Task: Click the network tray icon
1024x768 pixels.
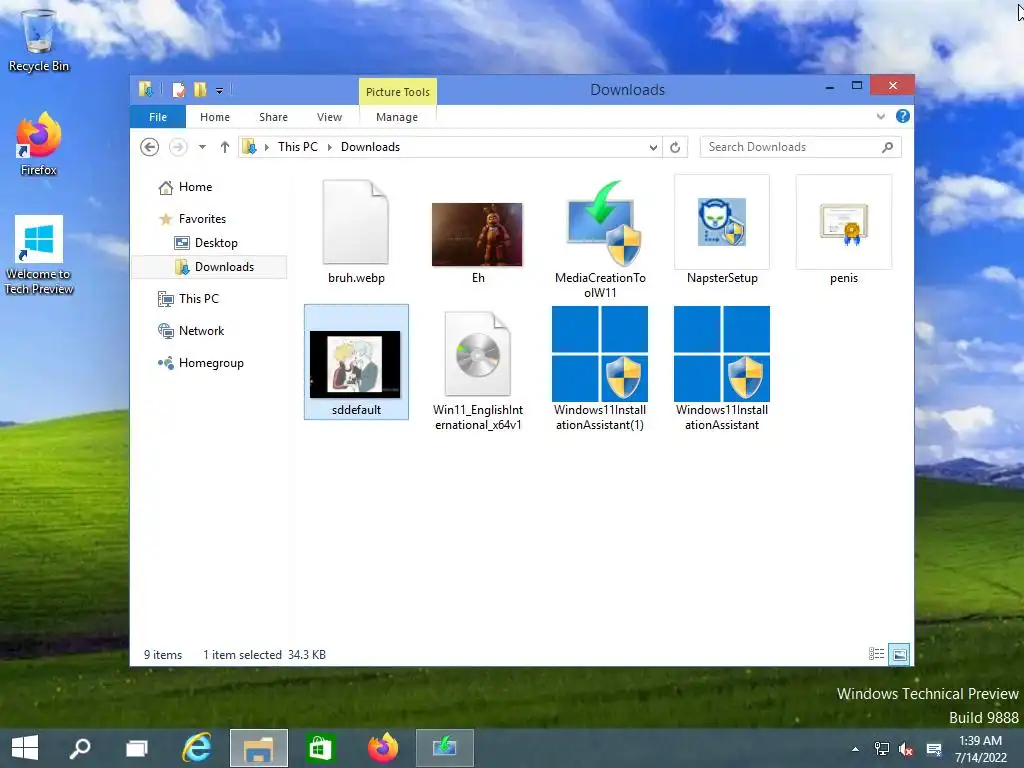Action: point(882,749)
